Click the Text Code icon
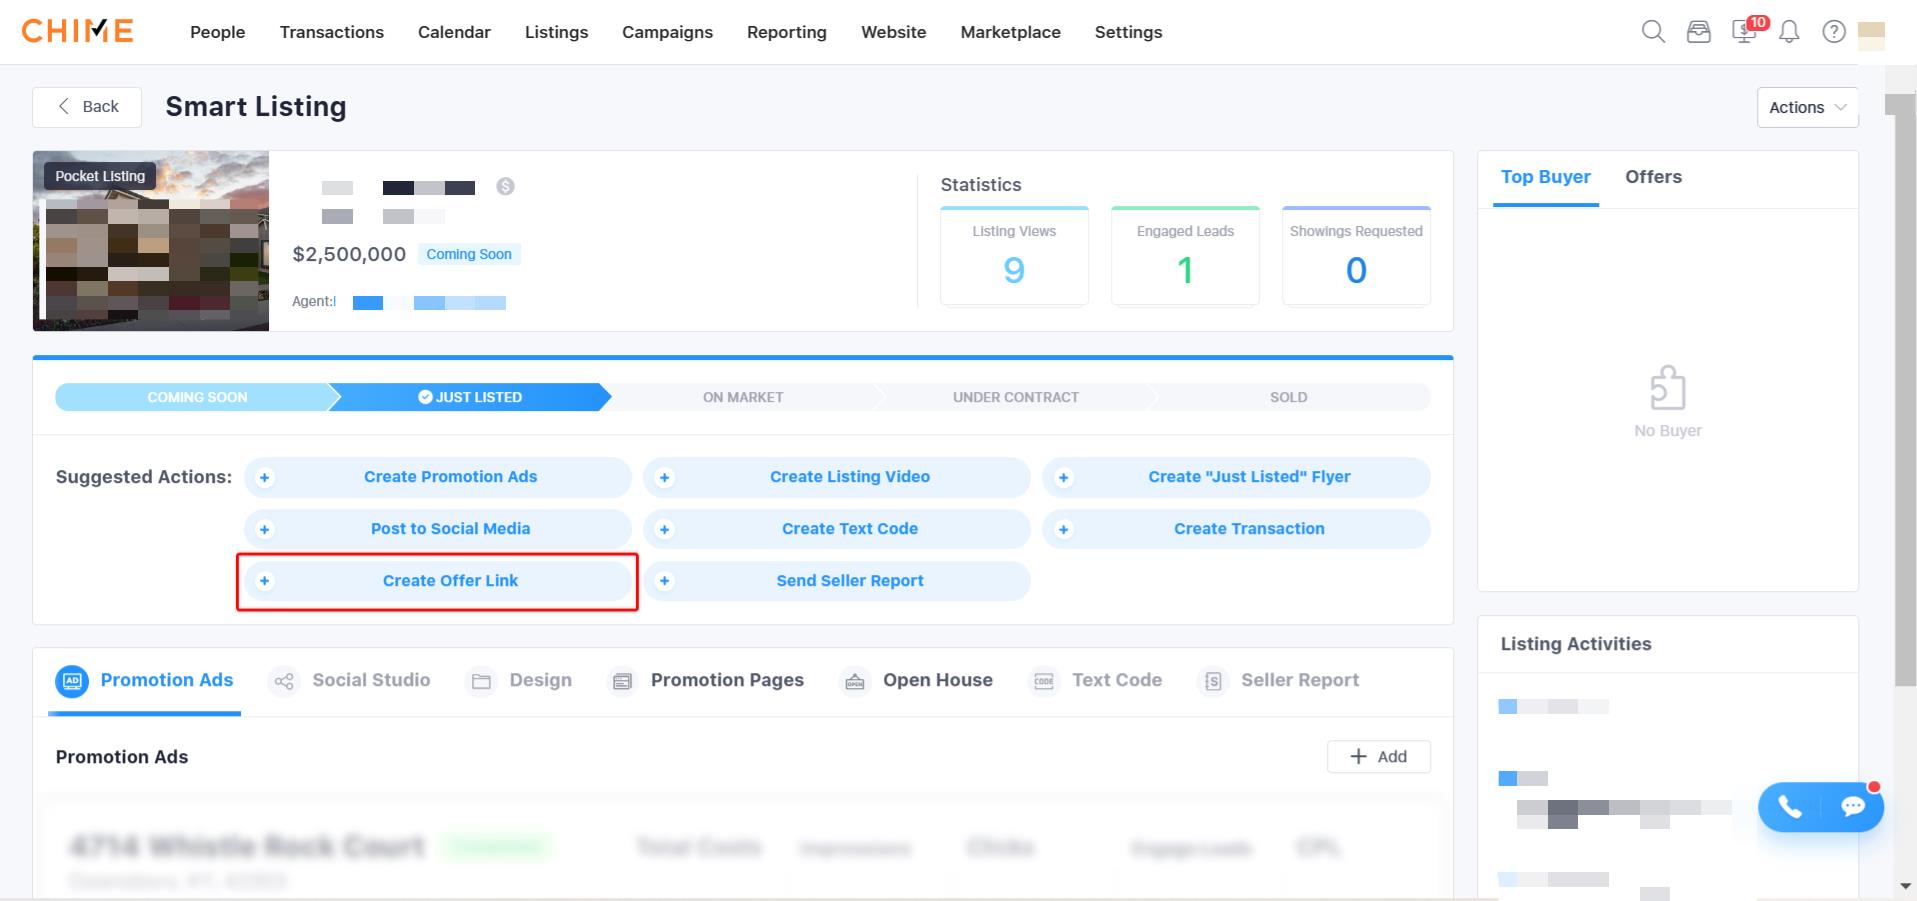This screenshot has height=901, width=1917. pos(1044,681)
